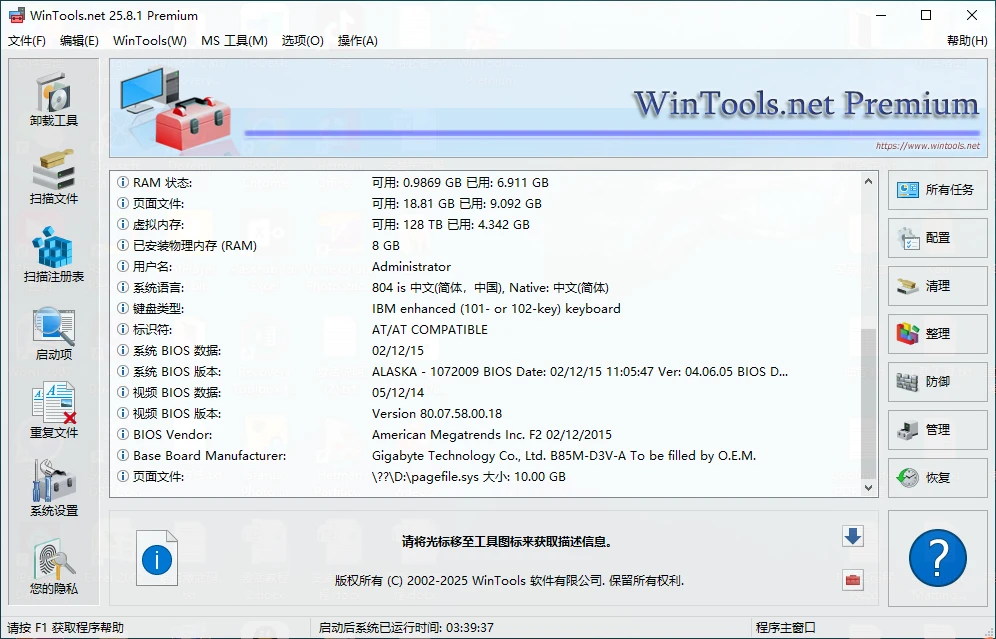
Task: Click the 配置 (Configuration) button
Action: [x=937, y=238]
